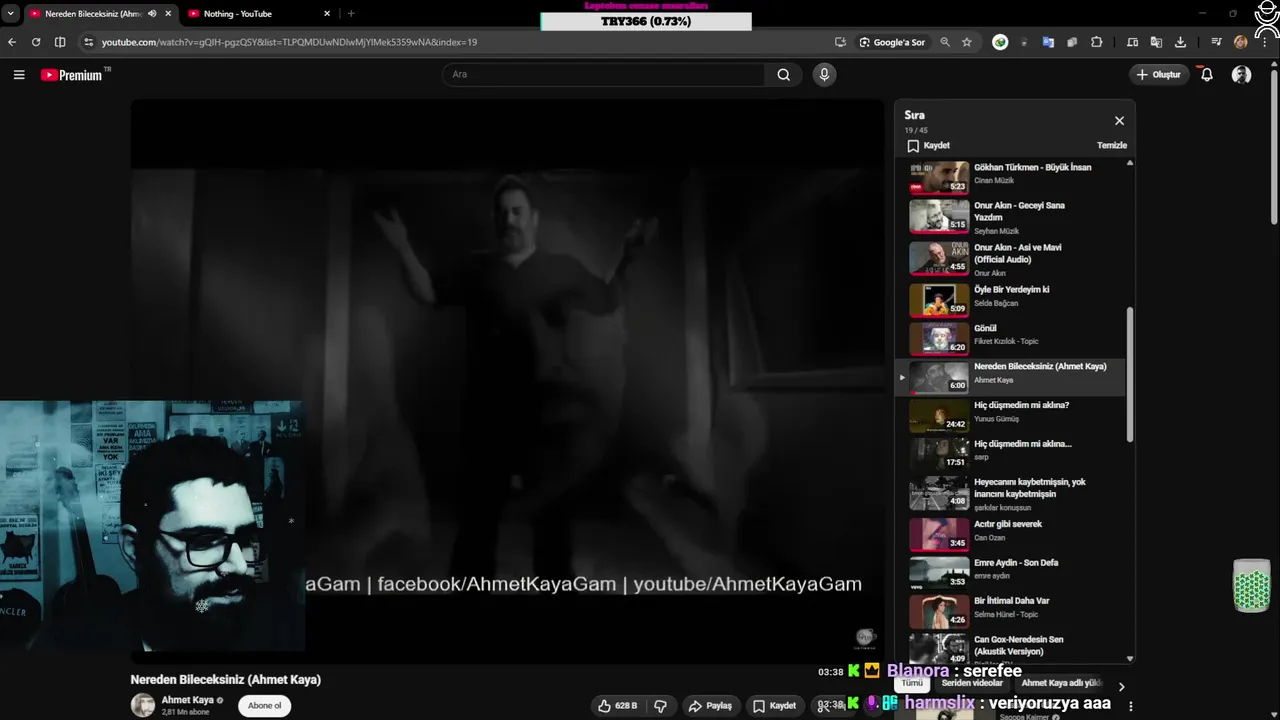Open the tab search dropdown
The height and width of the screenshot is (720, 1280).
pos(11,14)
